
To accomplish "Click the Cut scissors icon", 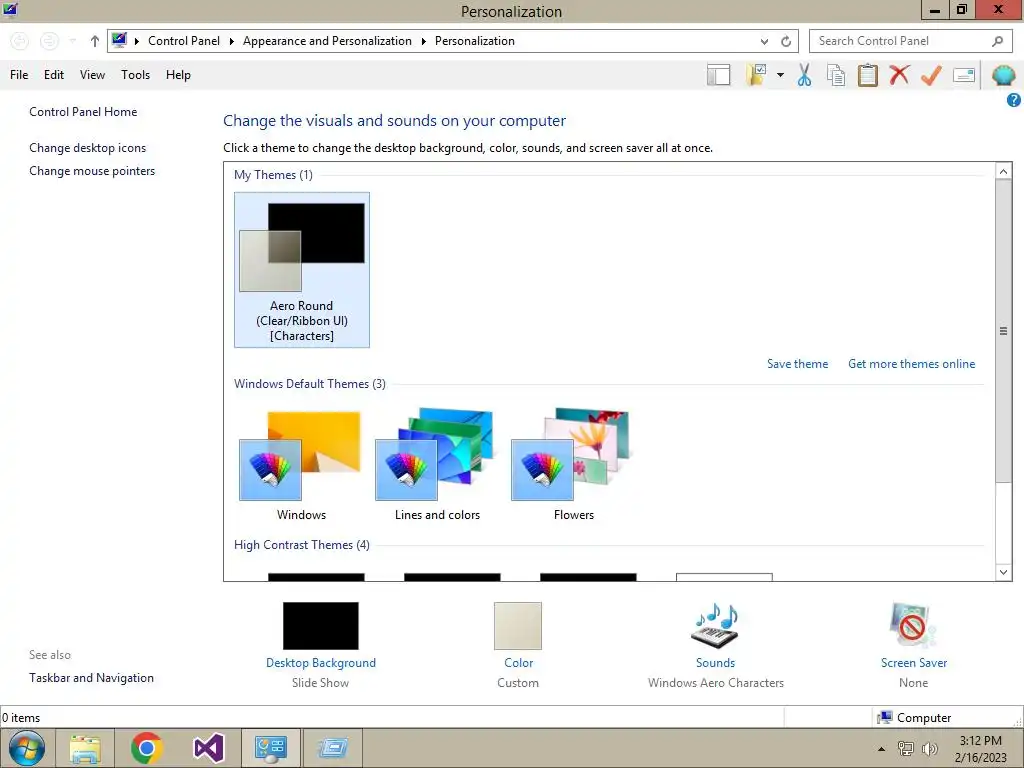I will click(x=804, y=75).
